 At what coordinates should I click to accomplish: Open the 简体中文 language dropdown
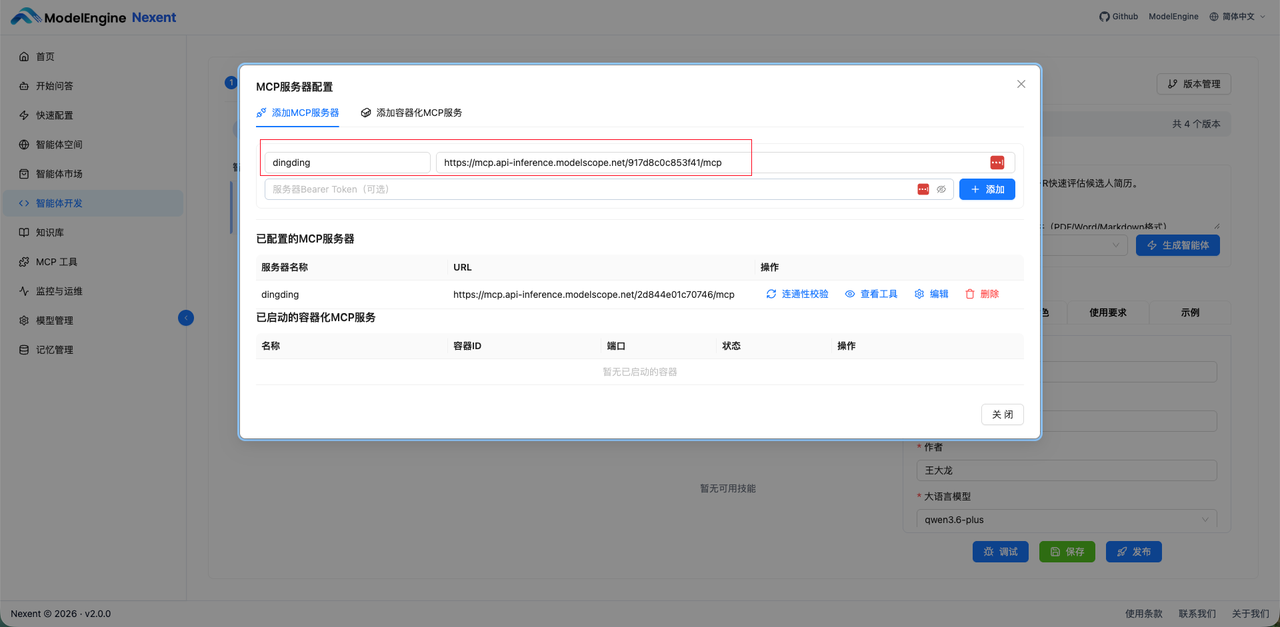point(1238,16)
